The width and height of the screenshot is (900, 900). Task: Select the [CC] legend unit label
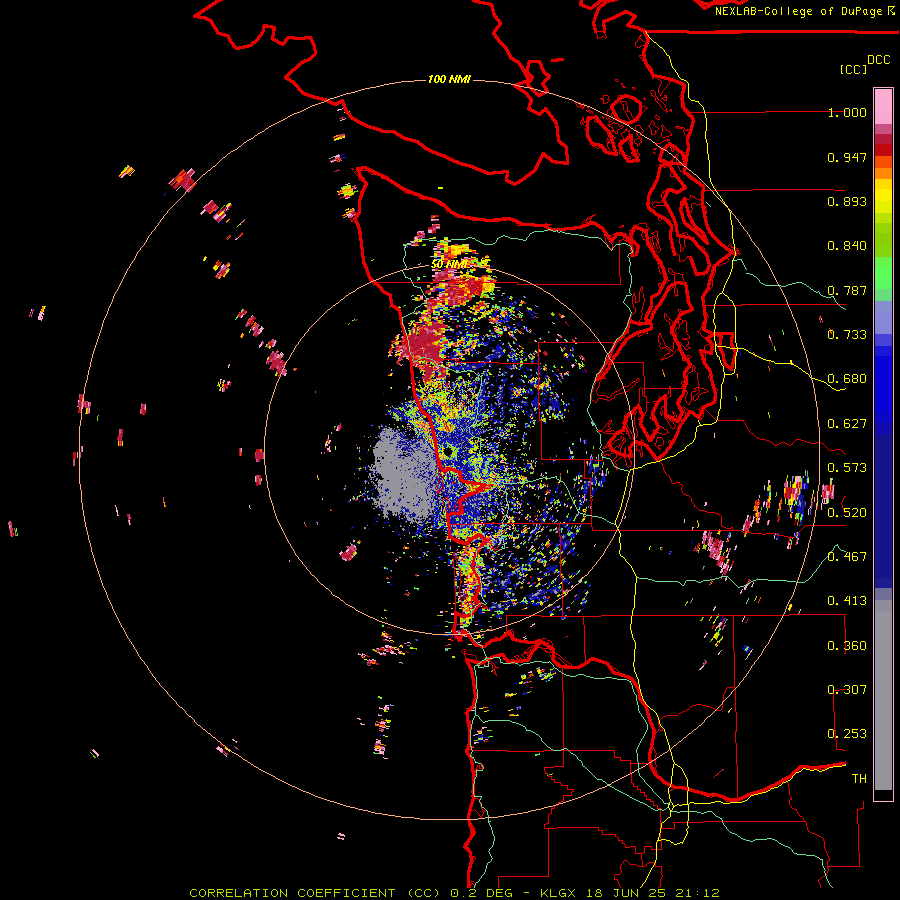[x=853, y=69]
